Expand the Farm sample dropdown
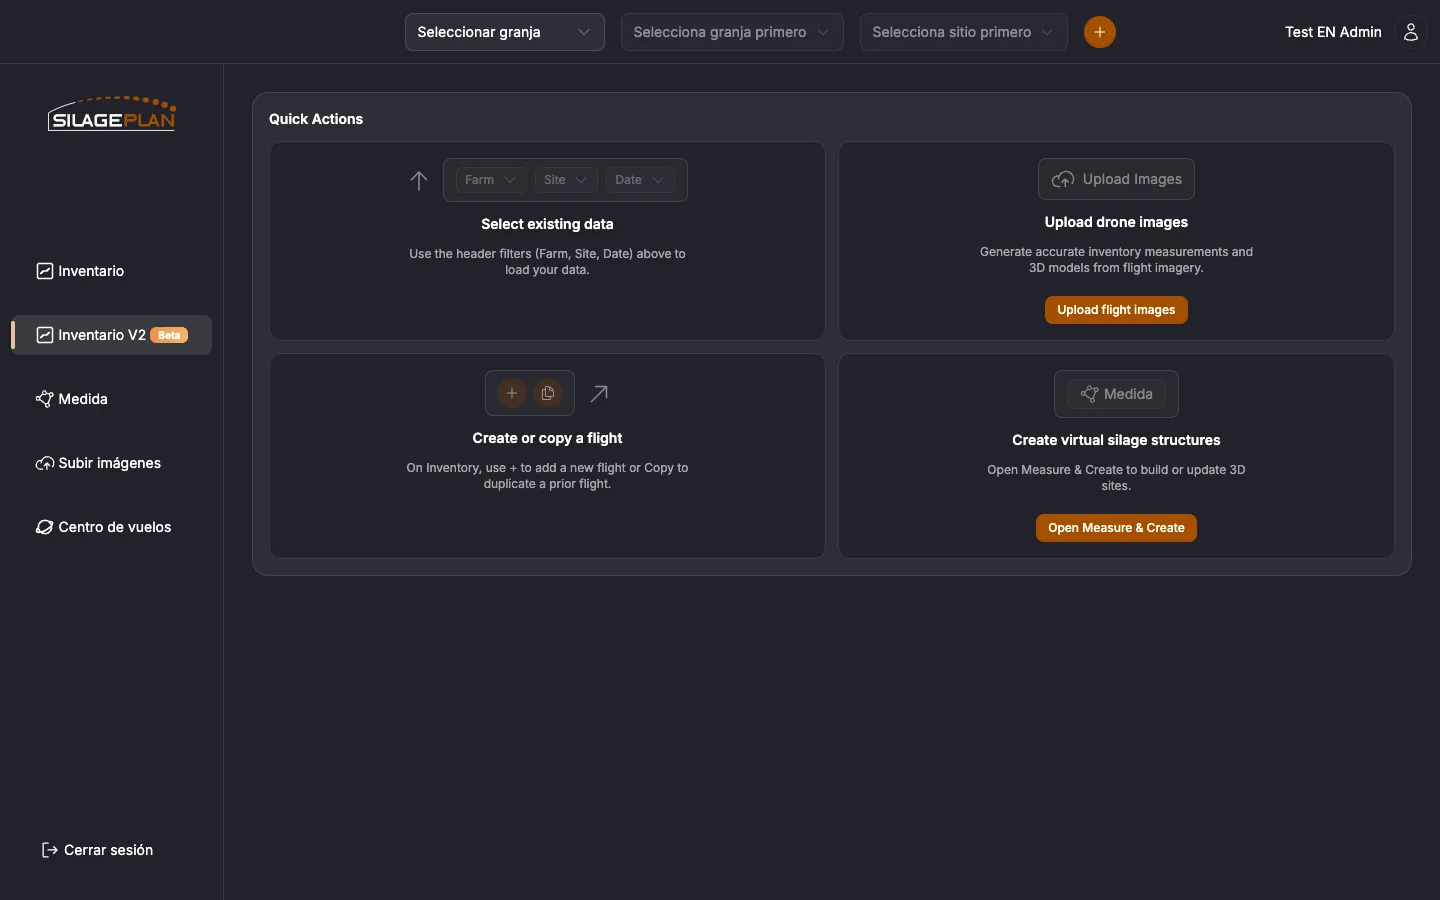Screen dimensions: 1440x900 click(x=491, y=180)
